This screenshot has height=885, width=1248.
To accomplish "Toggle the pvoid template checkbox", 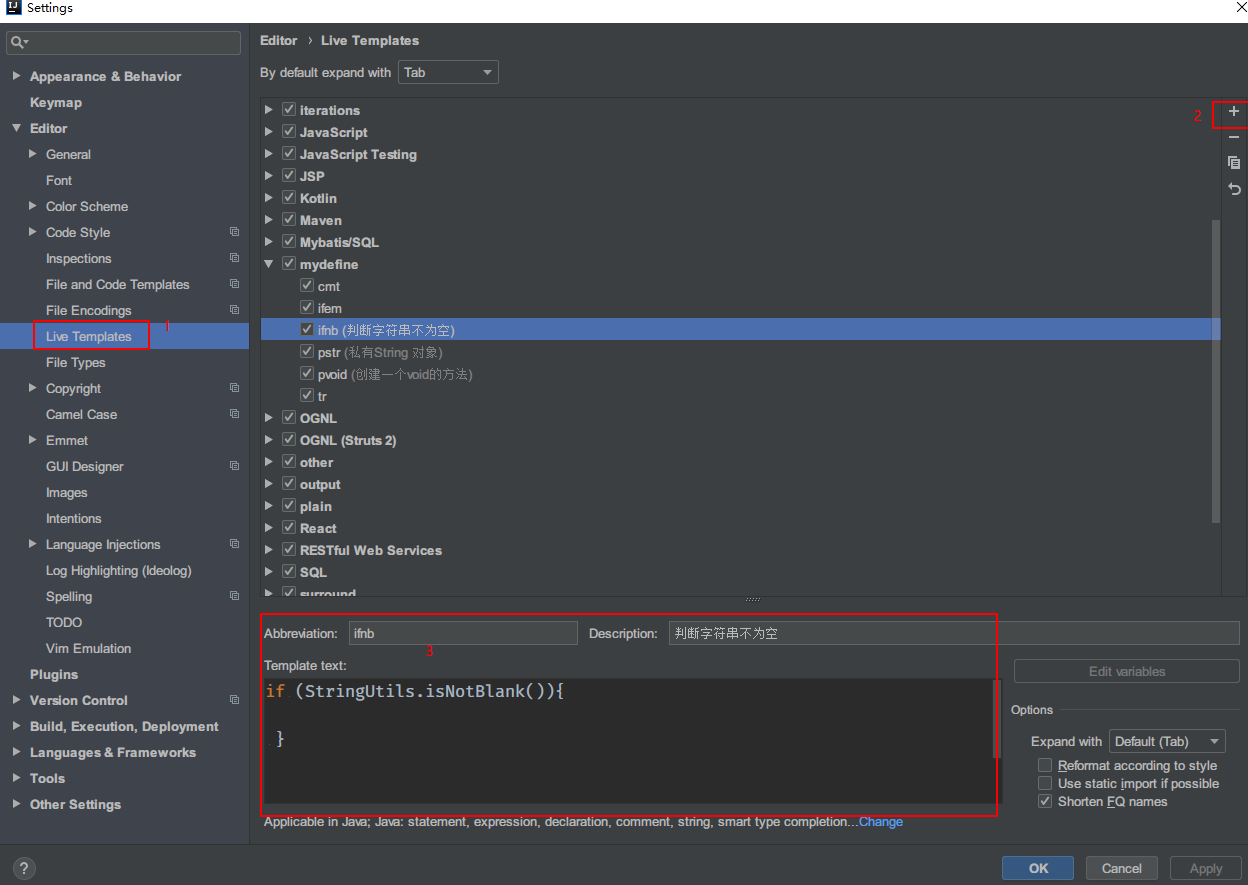I will click(x=307, y=374).
